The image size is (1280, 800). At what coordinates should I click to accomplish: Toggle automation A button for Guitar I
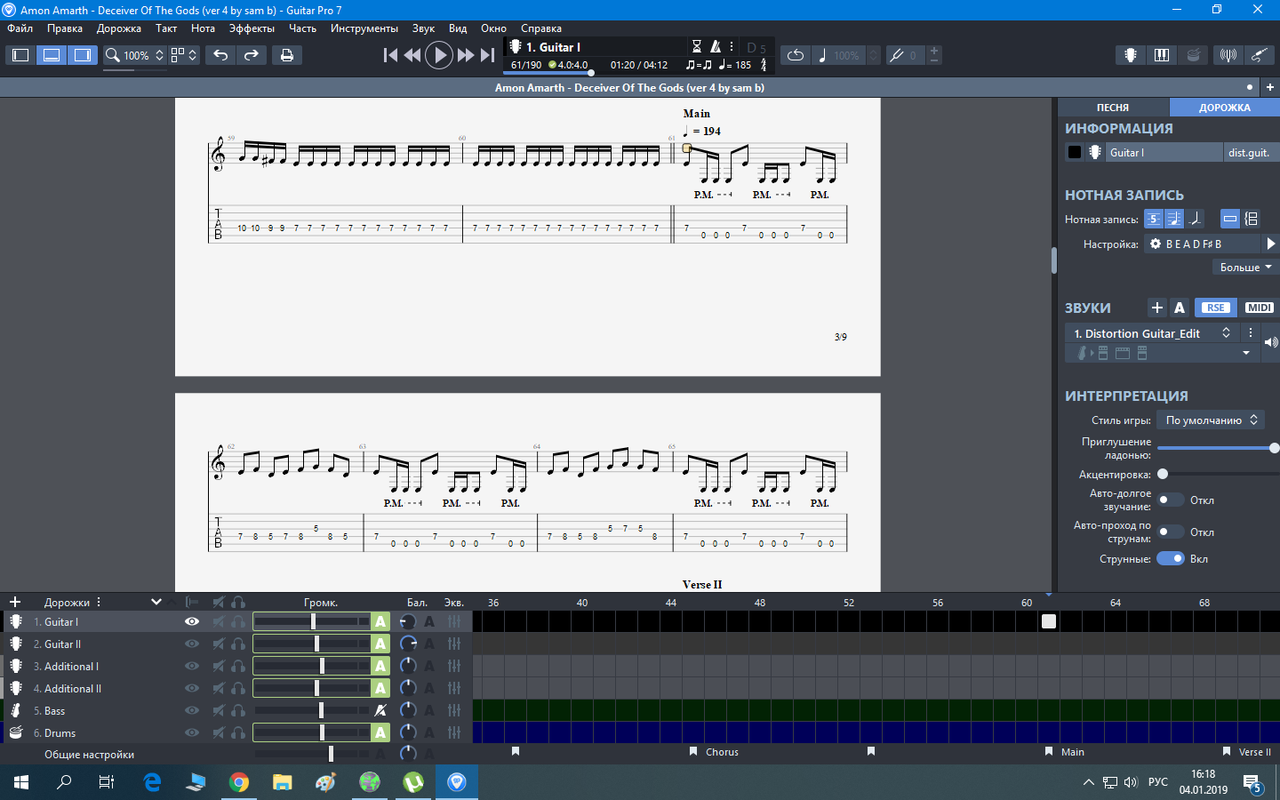coord(380,622)
